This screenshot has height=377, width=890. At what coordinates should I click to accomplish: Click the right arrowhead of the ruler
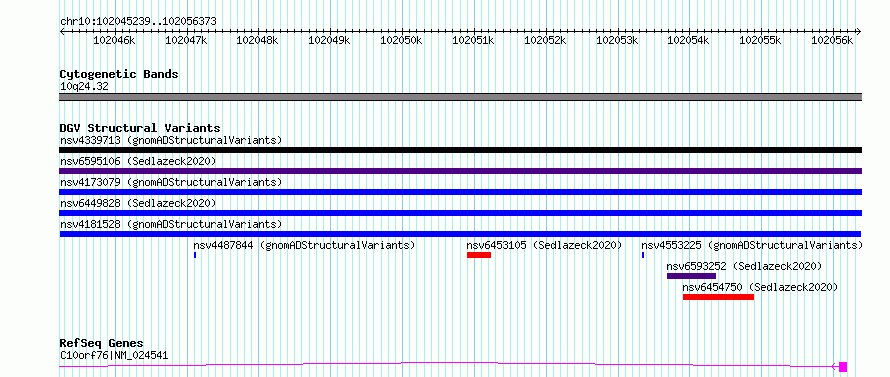859,32
